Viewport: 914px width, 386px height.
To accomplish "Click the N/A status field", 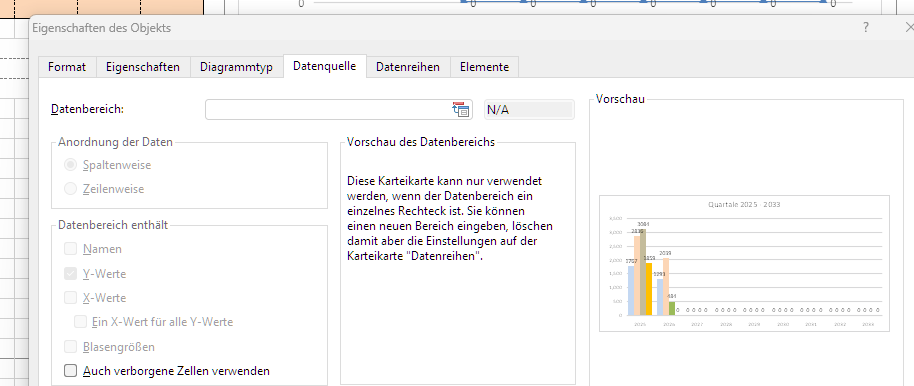I will [x=529, y=110].
